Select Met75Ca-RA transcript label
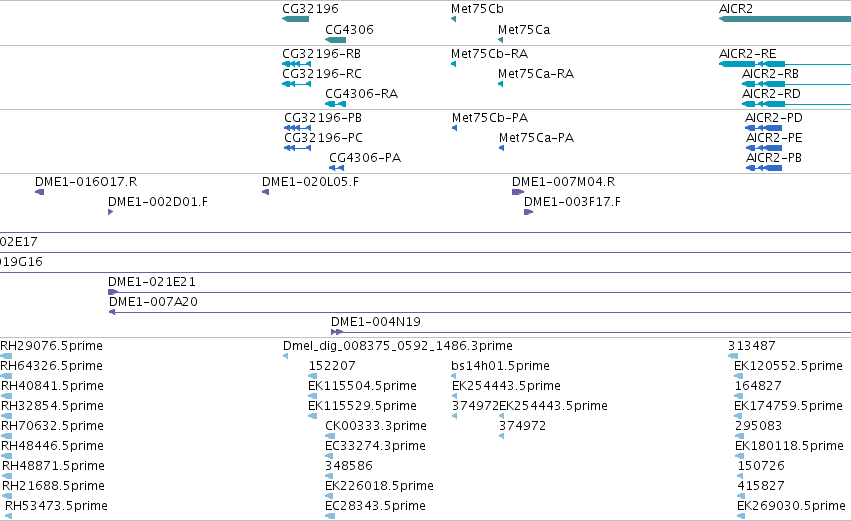The image size is (851, 521). tap(536, 73)
